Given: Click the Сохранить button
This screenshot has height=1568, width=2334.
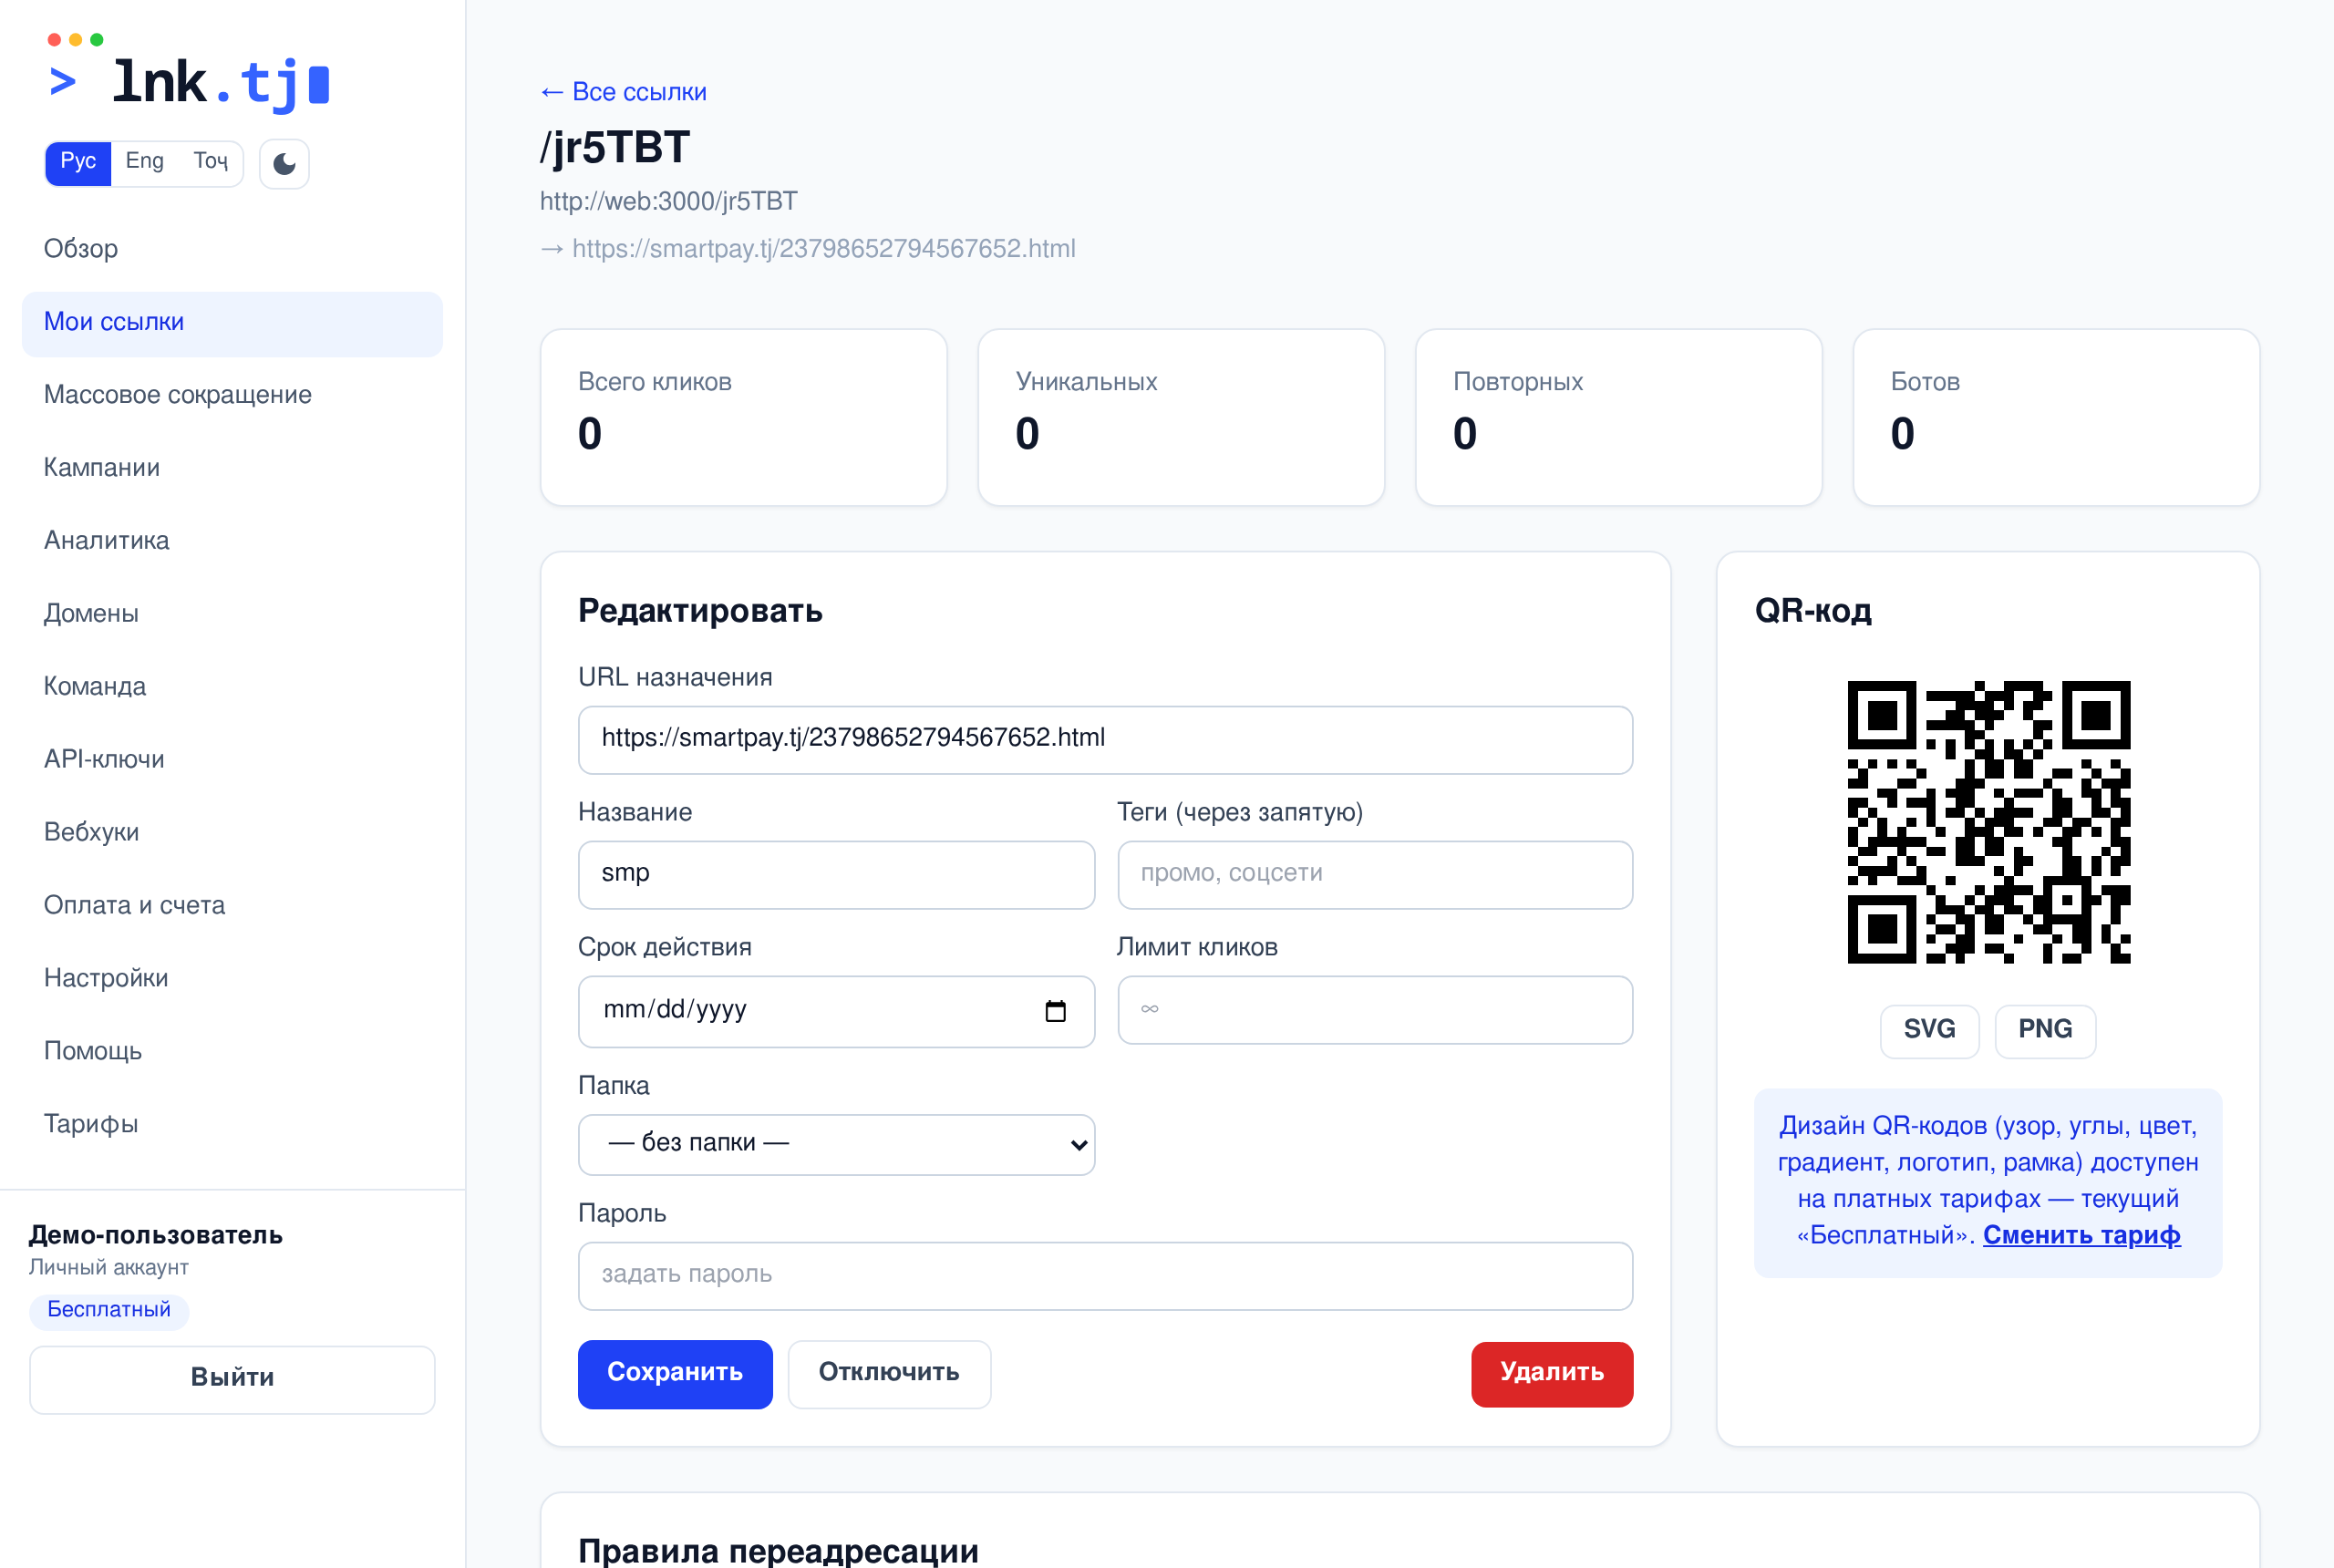Looking at the screenshot, I should point(675,1374).
